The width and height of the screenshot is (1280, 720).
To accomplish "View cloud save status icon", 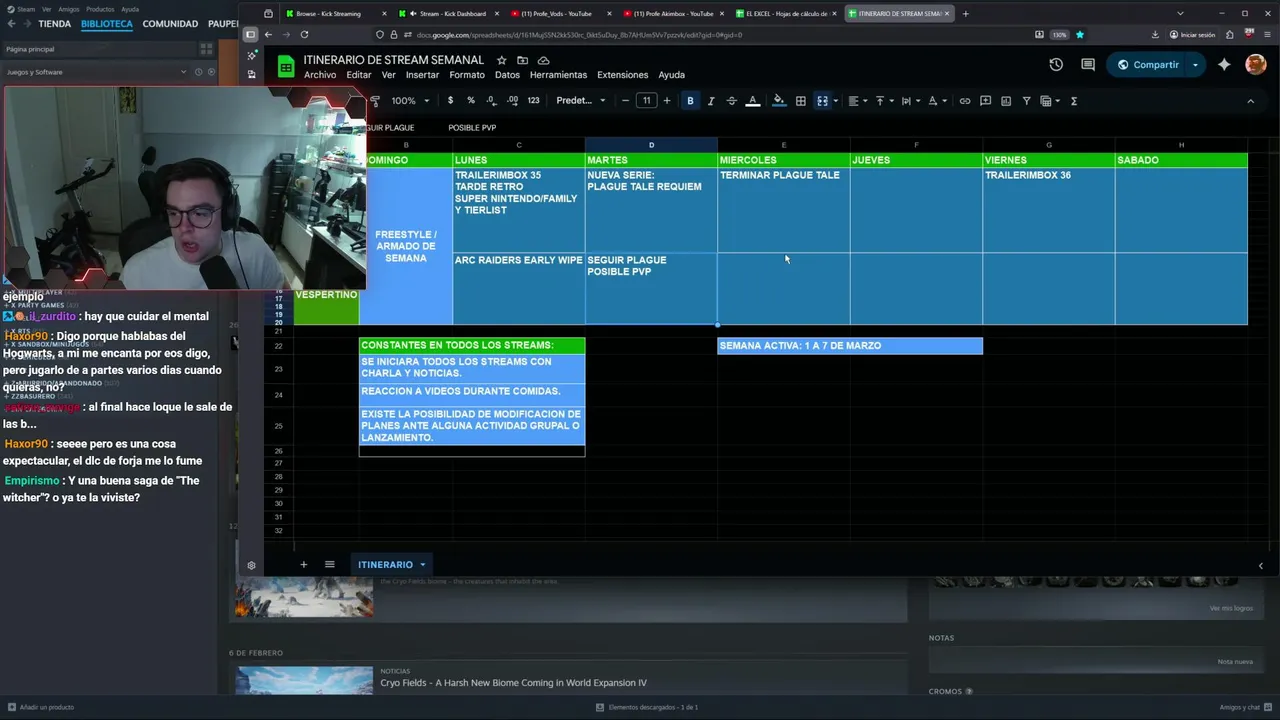I will coord(543,60).
